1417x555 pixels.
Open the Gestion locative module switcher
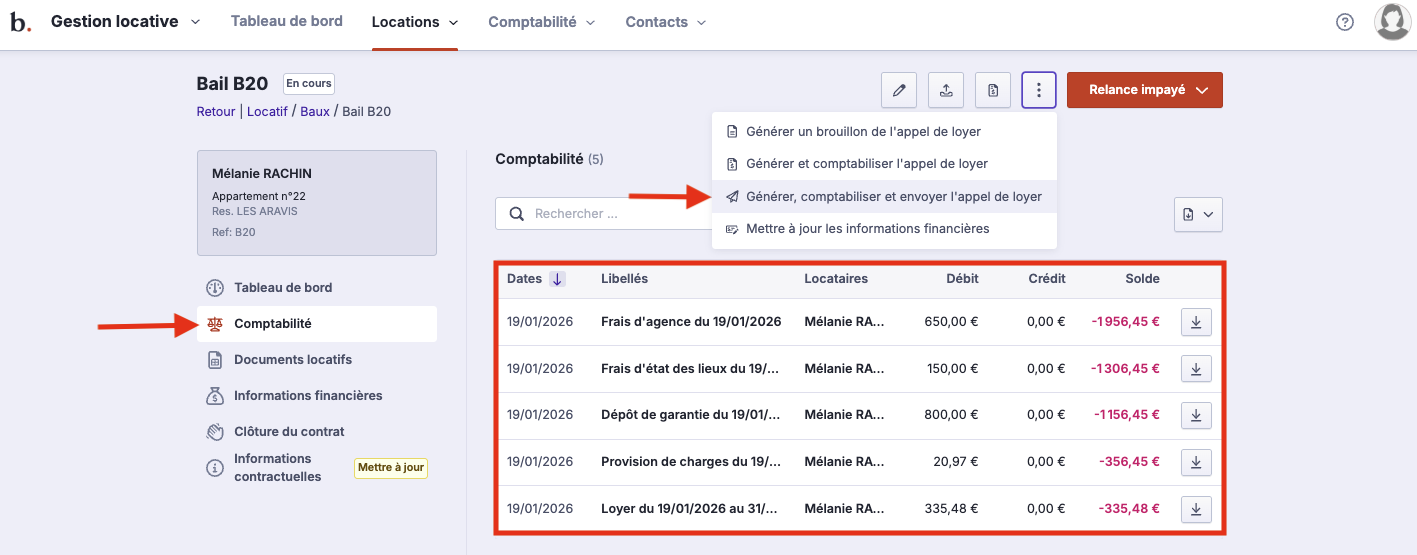click(x=125, y=22)
